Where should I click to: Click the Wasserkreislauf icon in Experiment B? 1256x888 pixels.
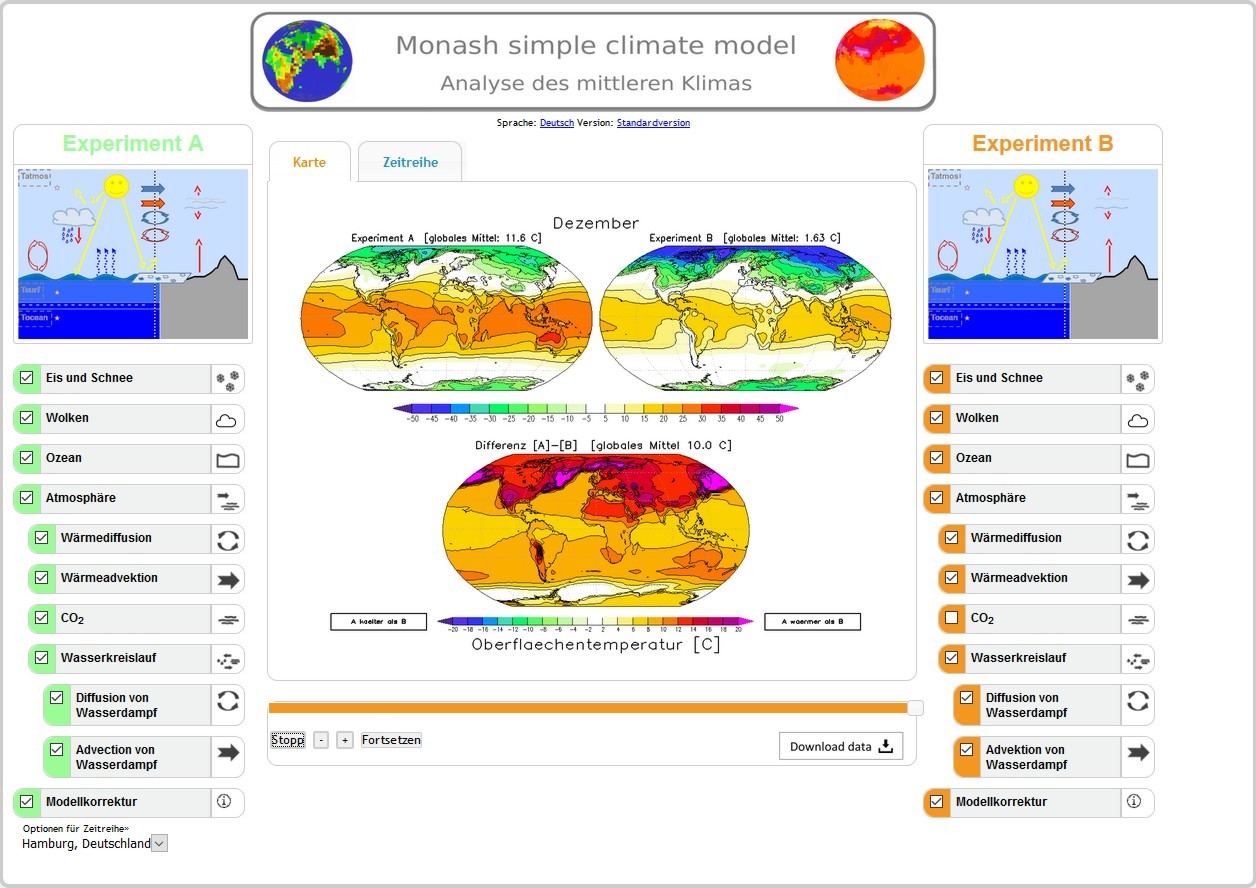[x=1137, y=659]
